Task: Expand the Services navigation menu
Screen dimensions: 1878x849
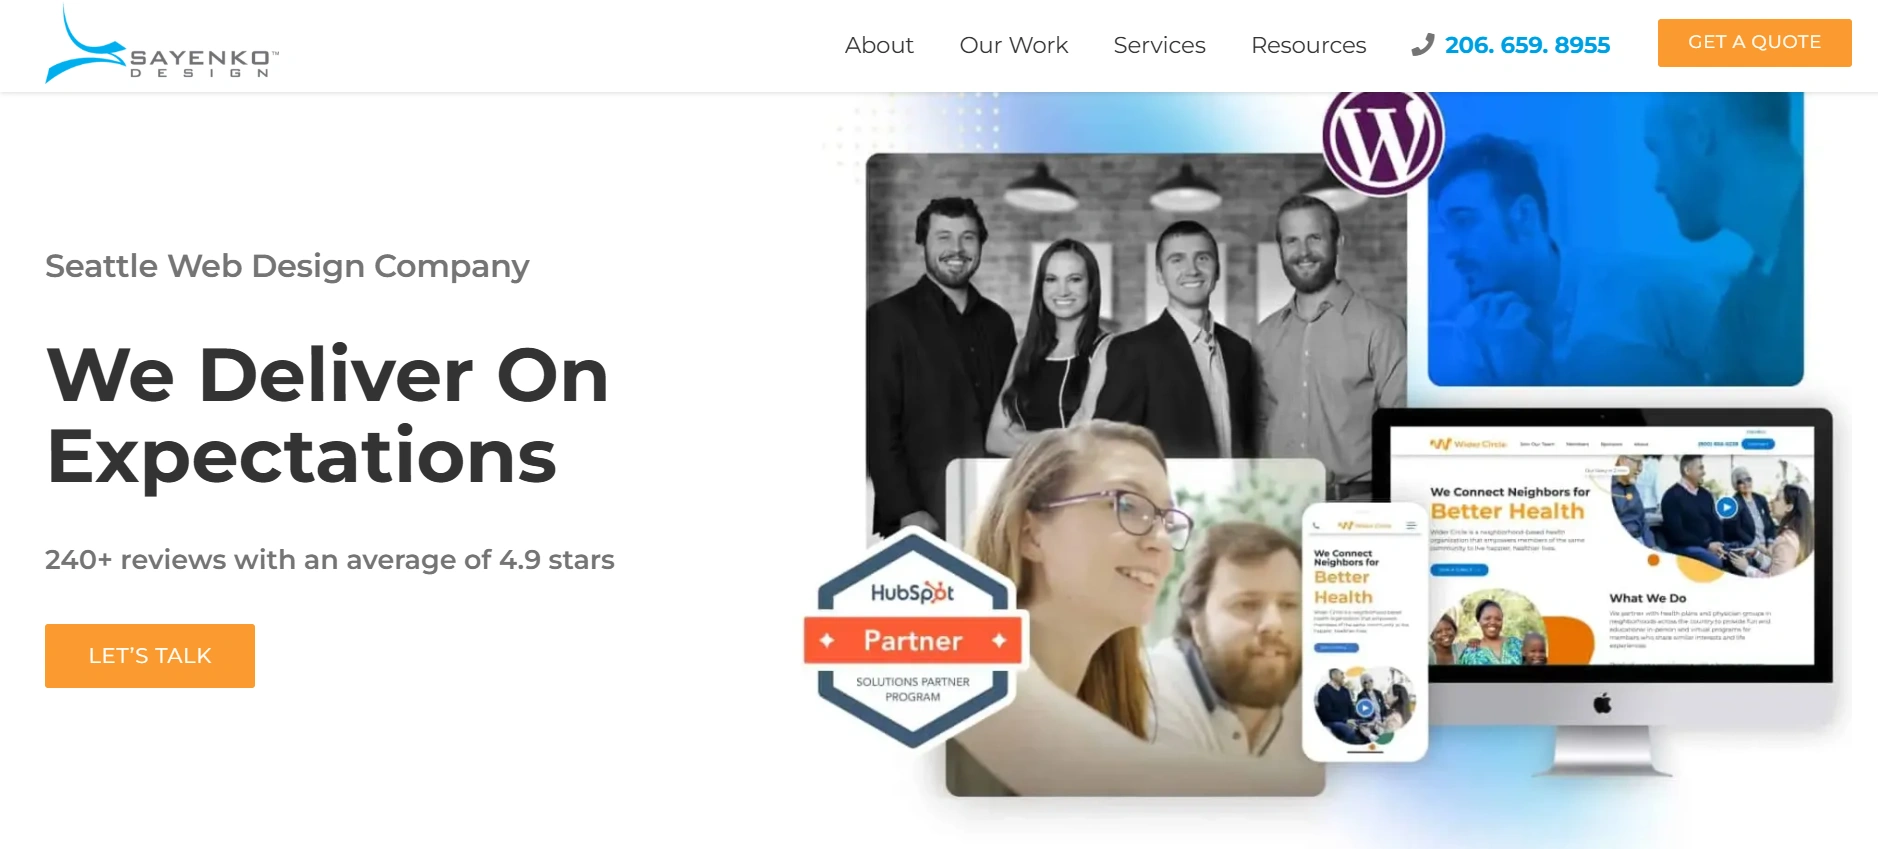Action: point(1159,45)
